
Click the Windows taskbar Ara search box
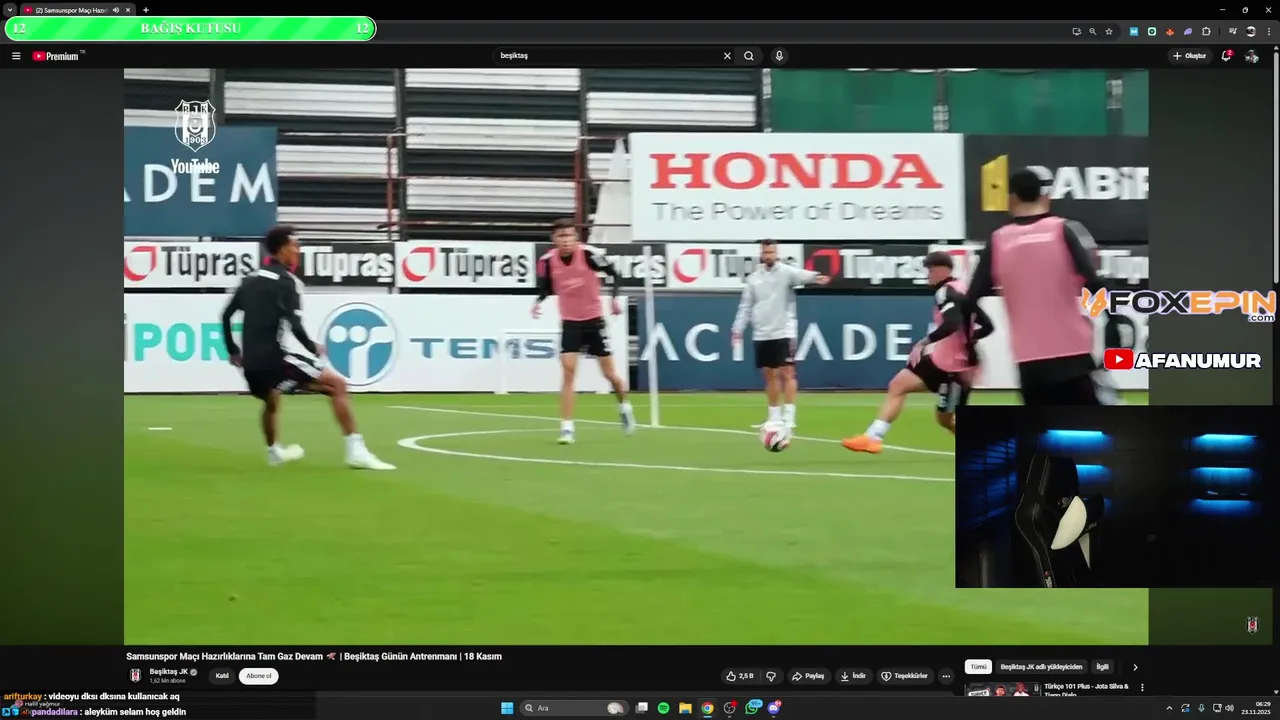click(574, 708)
